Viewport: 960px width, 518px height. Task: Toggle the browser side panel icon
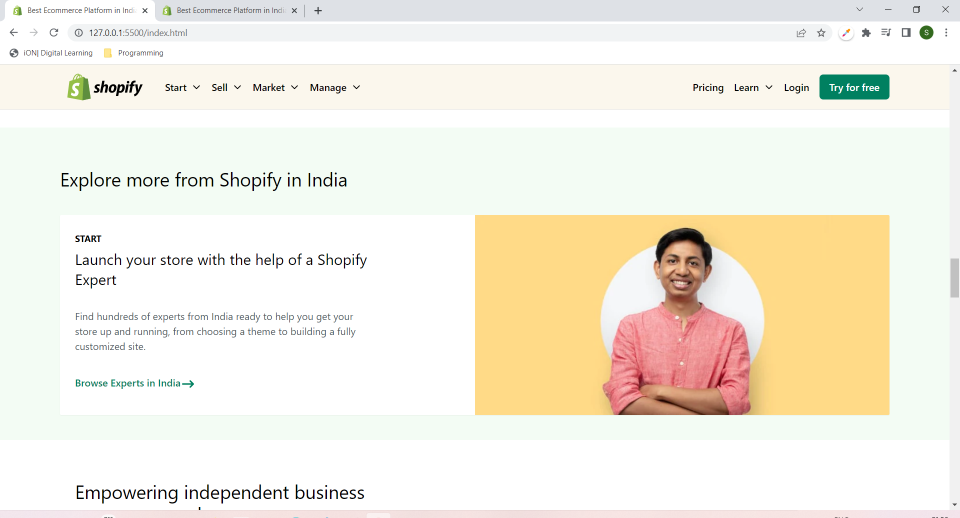pyautogui.click(x=906, y=32)
